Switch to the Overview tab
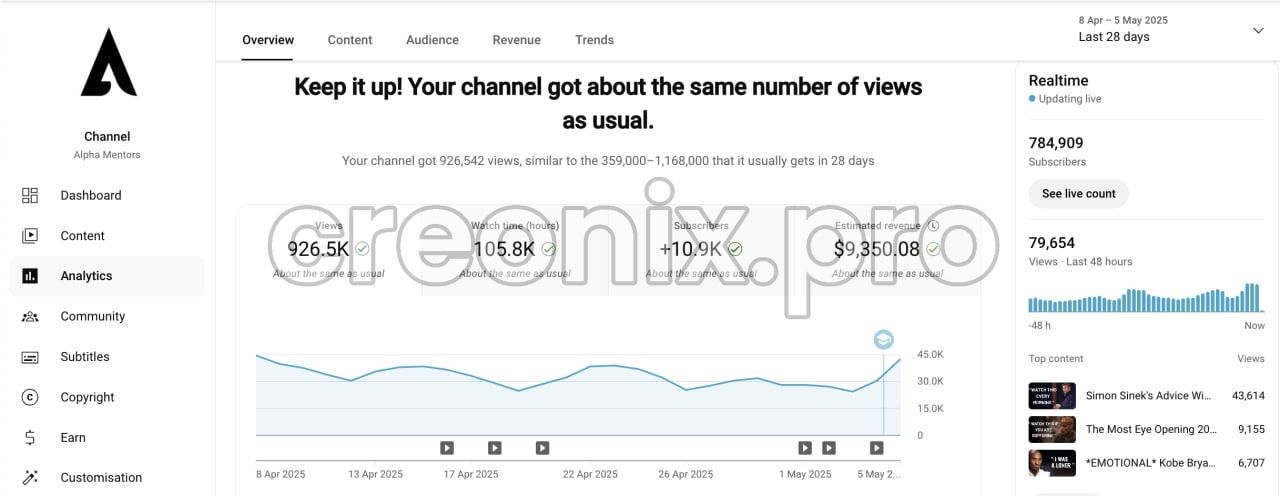The height and width of the screenshot is (496, 1280). pos(268,40)
